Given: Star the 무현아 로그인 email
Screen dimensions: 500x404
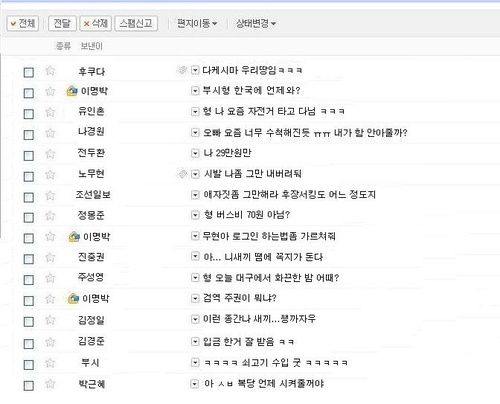Looking at the screenshot, I should pos(50,236).
